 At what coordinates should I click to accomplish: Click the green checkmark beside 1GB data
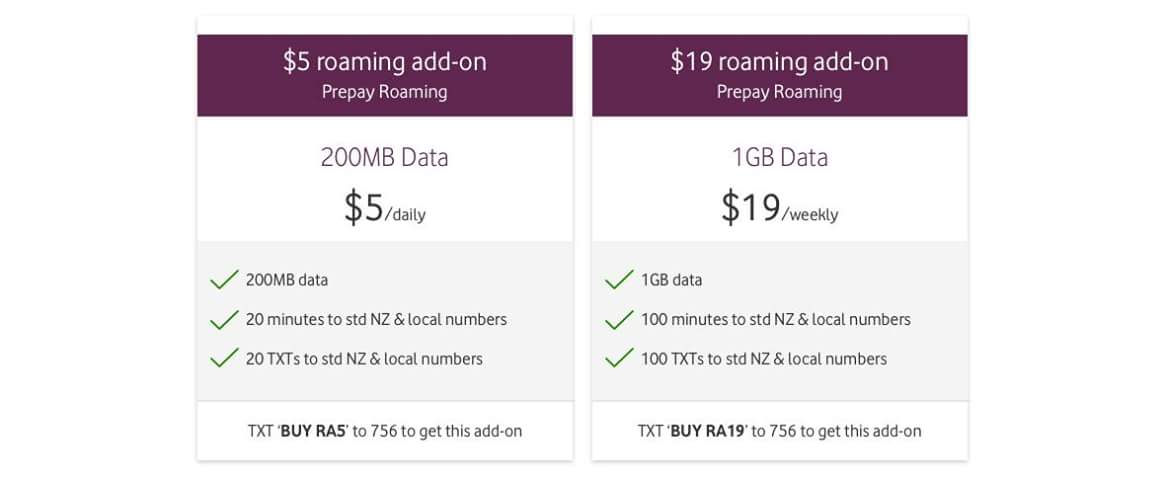point(619,280)
